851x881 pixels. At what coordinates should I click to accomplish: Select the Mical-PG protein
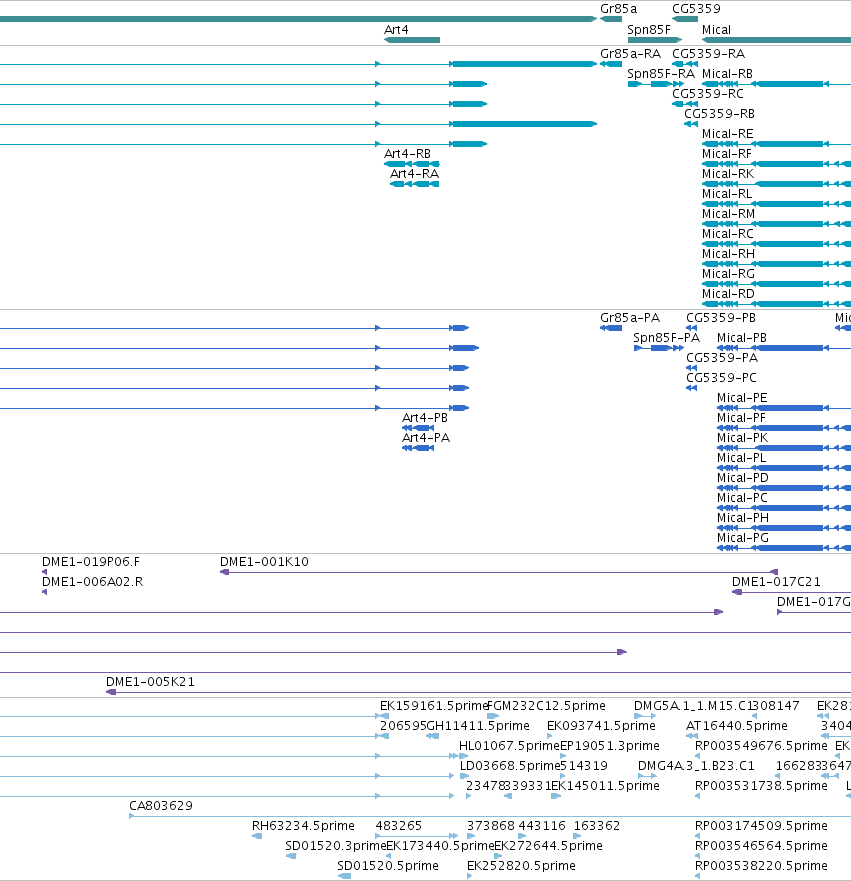pos(784,548)
